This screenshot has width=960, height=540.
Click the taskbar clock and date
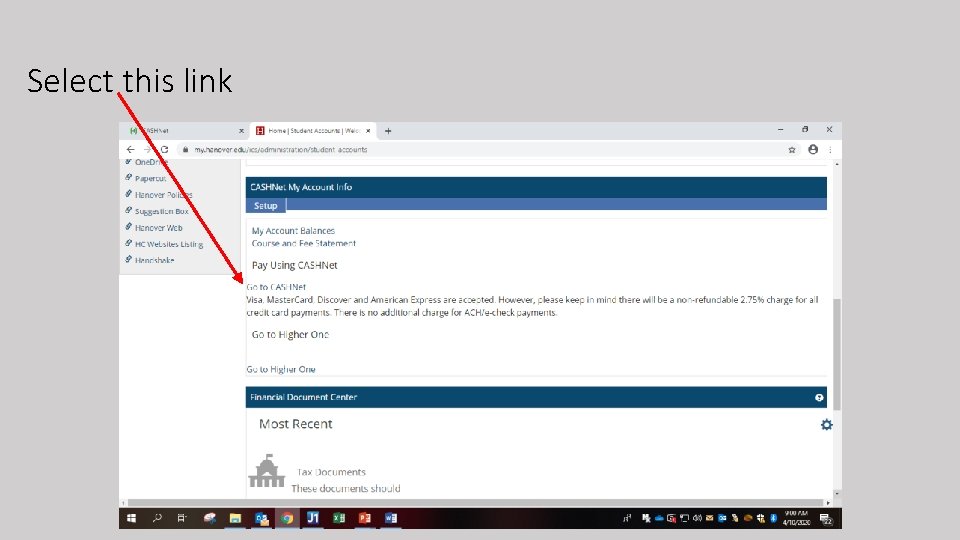pos(797,518)
